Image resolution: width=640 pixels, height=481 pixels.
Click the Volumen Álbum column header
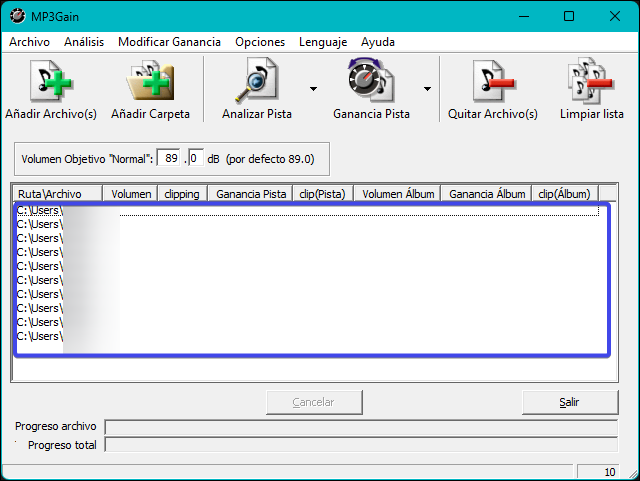click(x=397, y=194)
